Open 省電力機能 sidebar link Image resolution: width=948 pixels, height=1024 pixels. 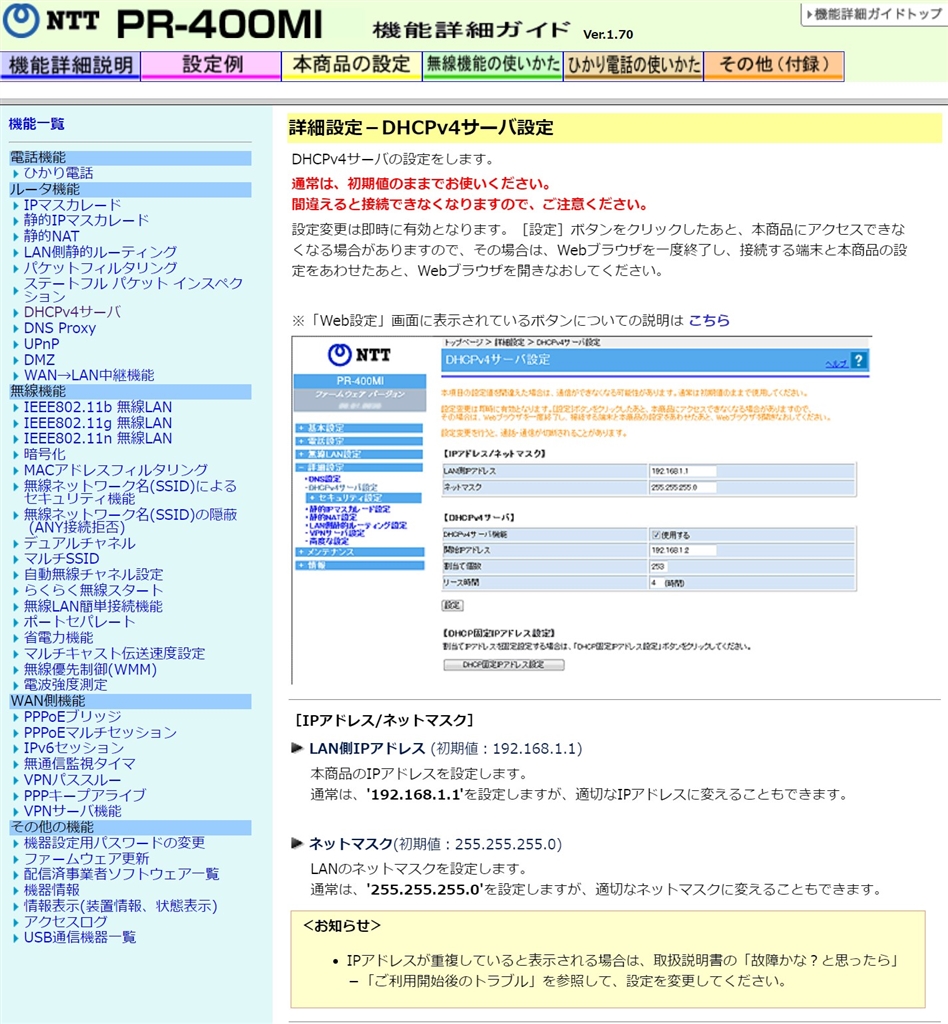click(x=58, y=637)
